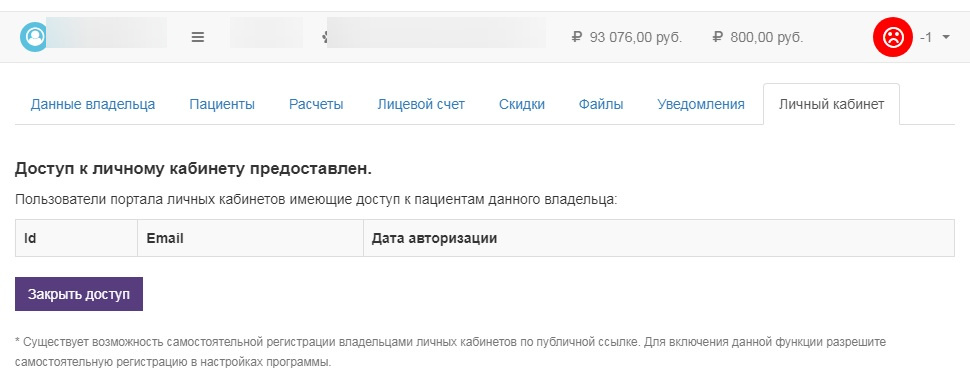Open the Данные владельца tab
The width and height of the screenshot is (970, 383).
pos(93,104)
